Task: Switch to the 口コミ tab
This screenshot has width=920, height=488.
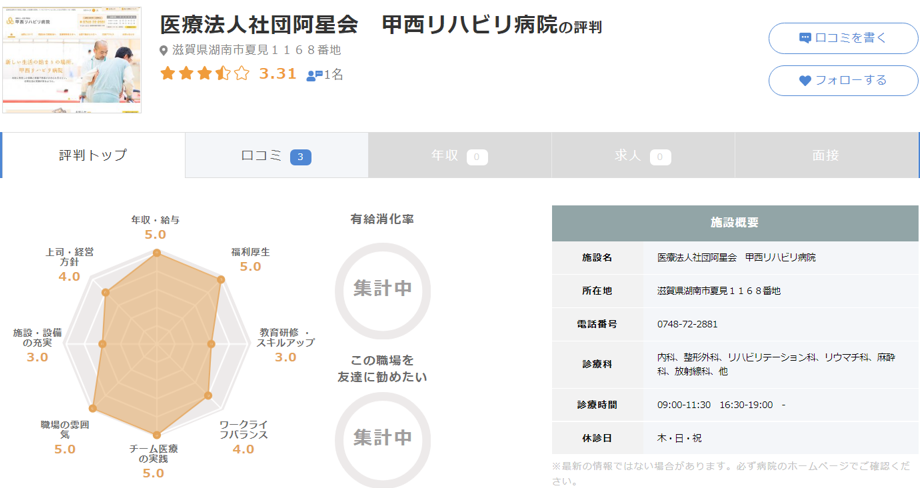Action: point(277,155)
